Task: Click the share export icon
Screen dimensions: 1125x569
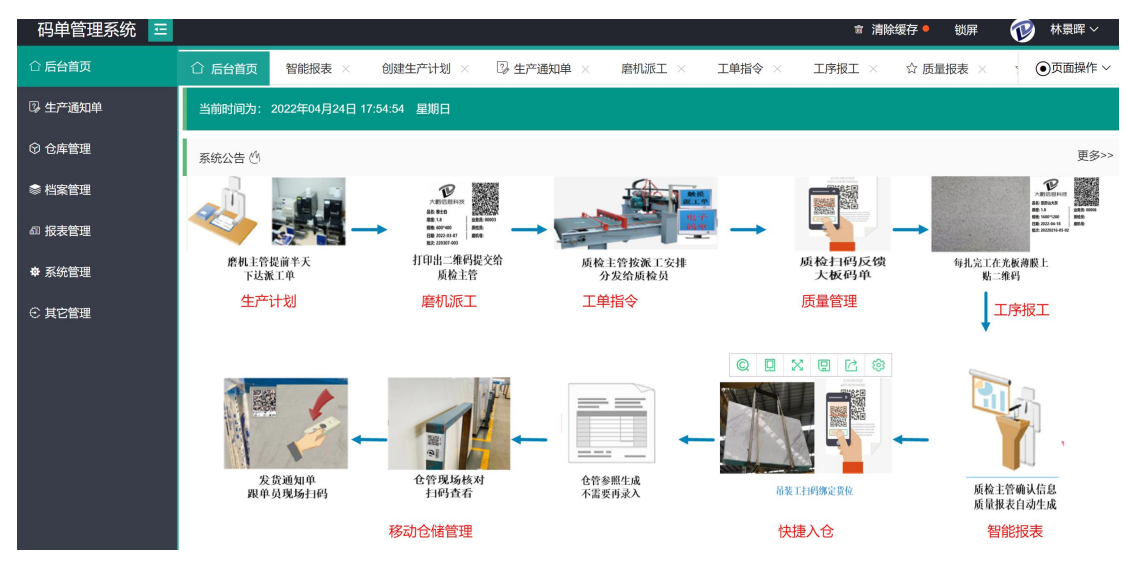Action: click(851, 365)
